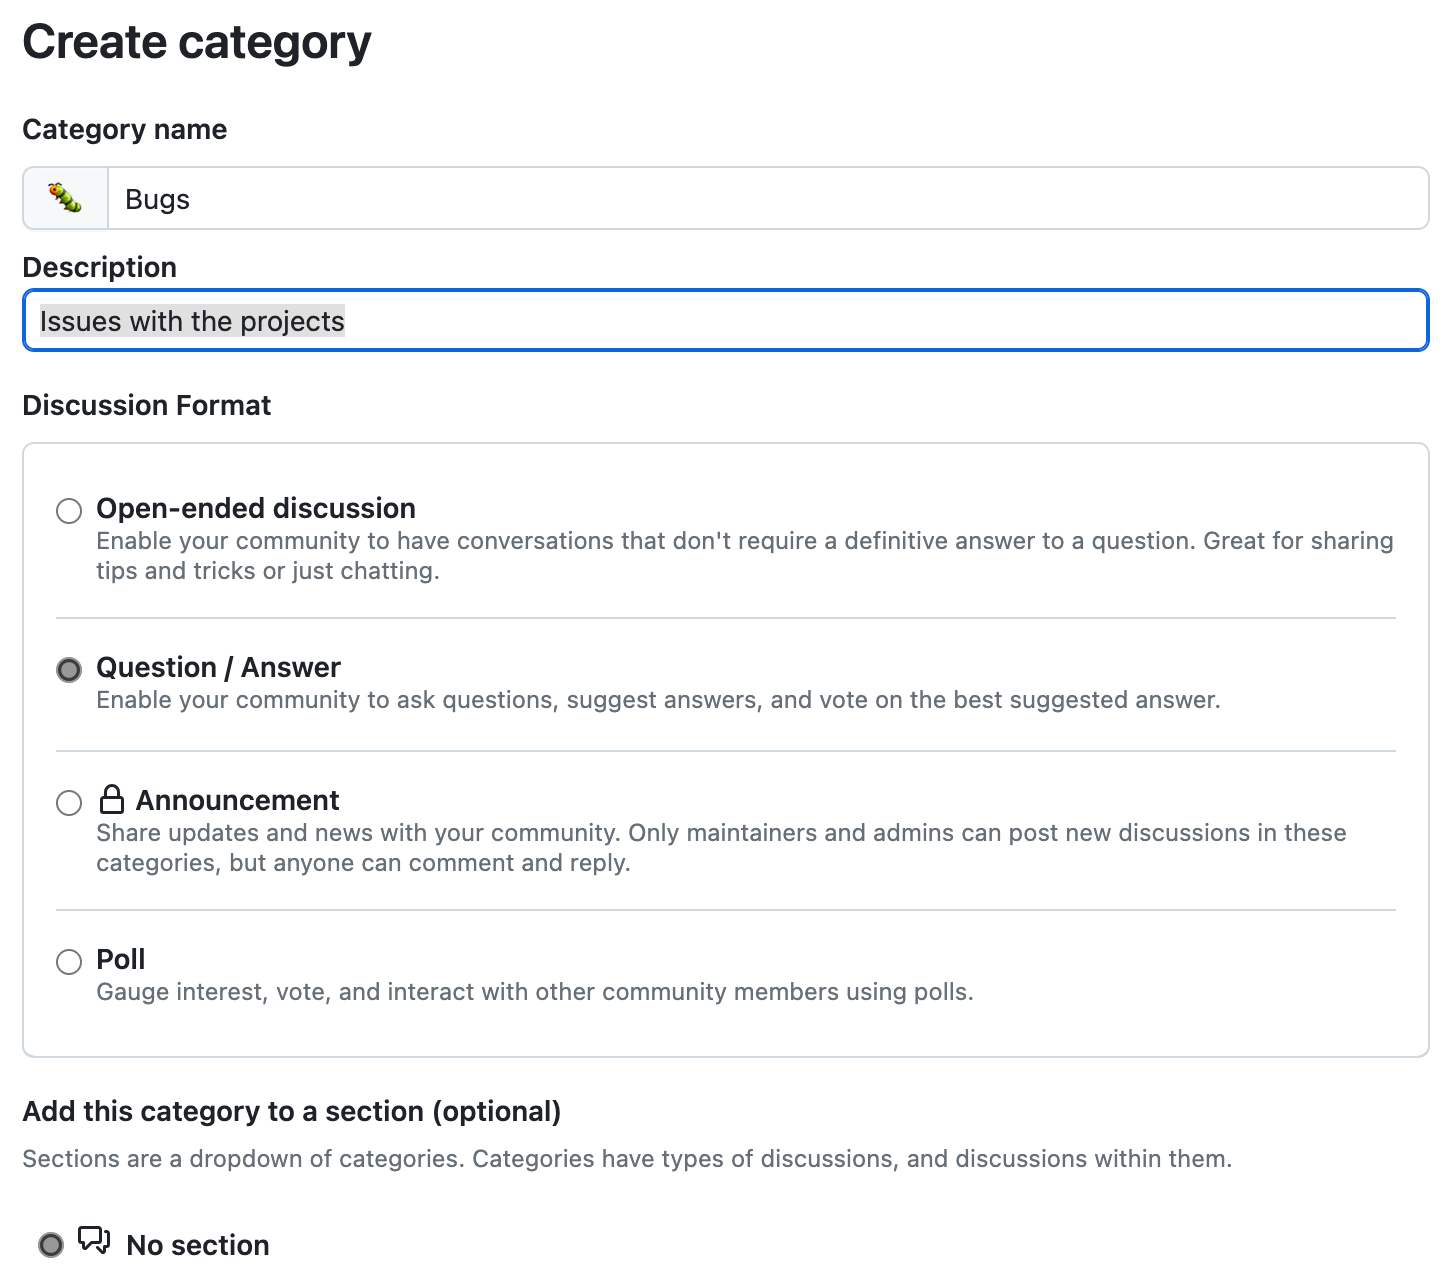Viewport: 1450px width, 1282px height.
Task: Click the Discussion Format section title
Action: [x=146, y=405]
